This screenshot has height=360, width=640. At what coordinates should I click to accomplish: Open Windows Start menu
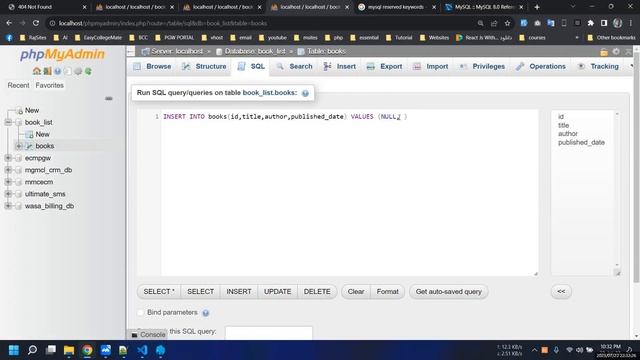pos(14,350)
